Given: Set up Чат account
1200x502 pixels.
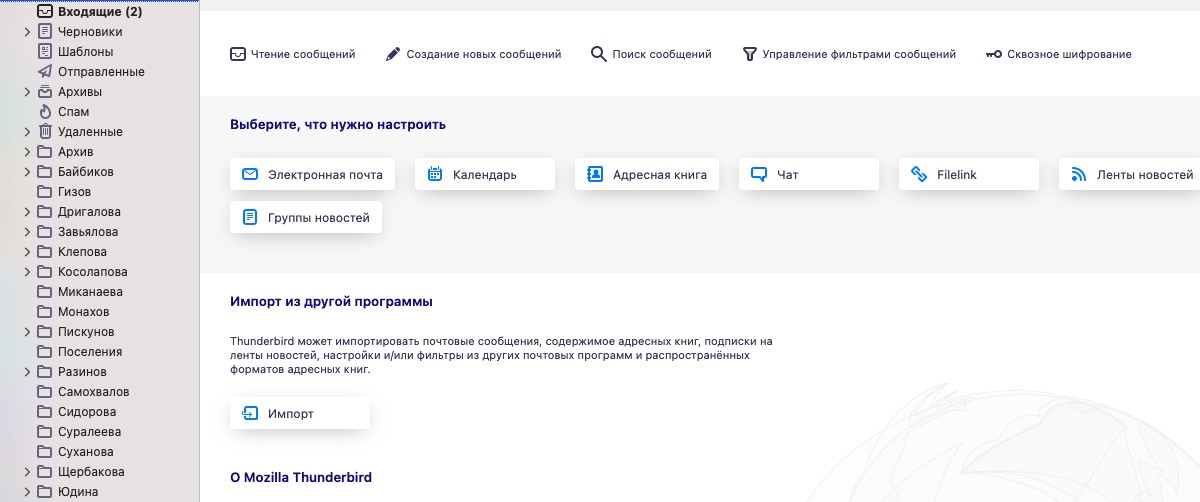Looking at the screenshot, I should pos(809,174).
